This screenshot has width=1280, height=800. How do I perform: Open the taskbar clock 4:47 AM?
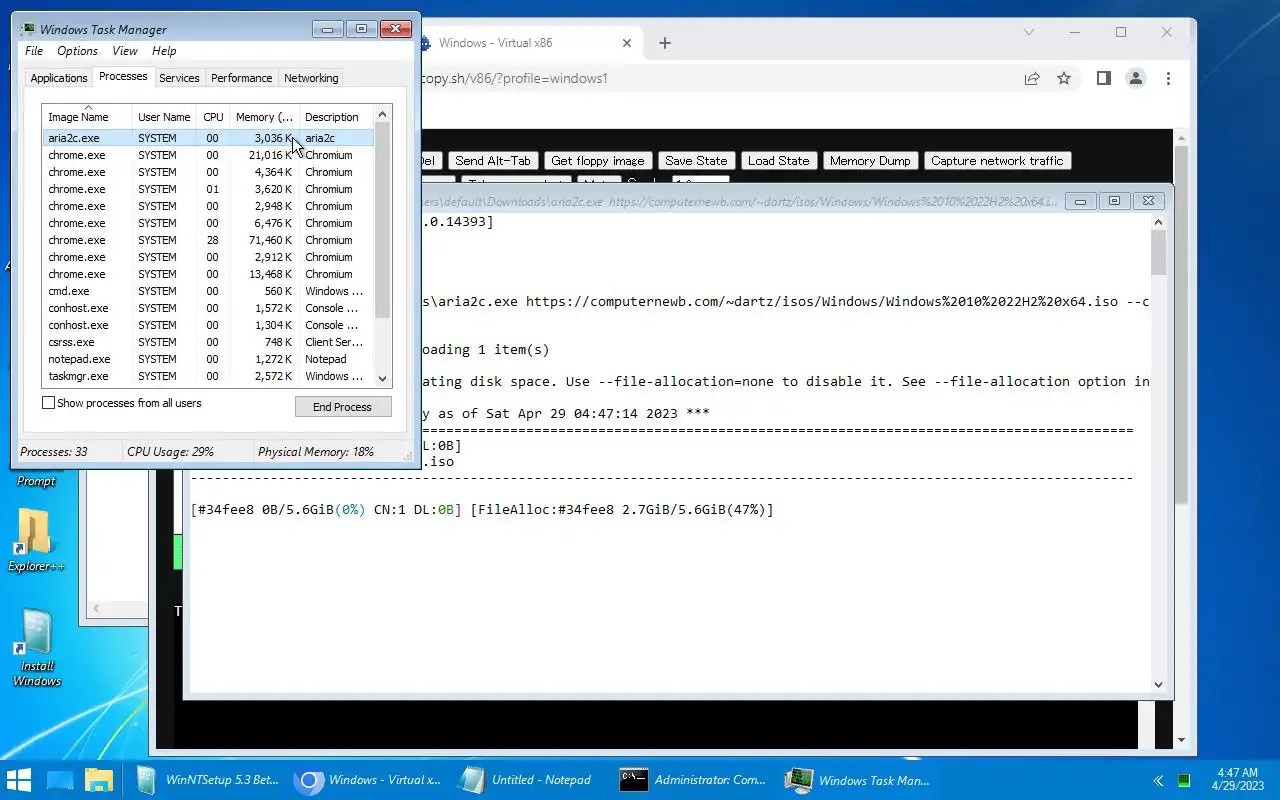(x=1238, y=779)
